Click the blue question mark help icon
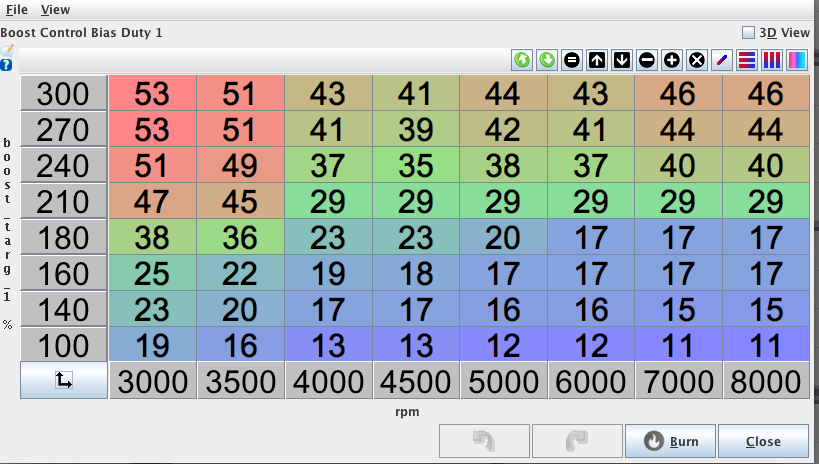This screenshot has height=464, width=819. [7, 65]
